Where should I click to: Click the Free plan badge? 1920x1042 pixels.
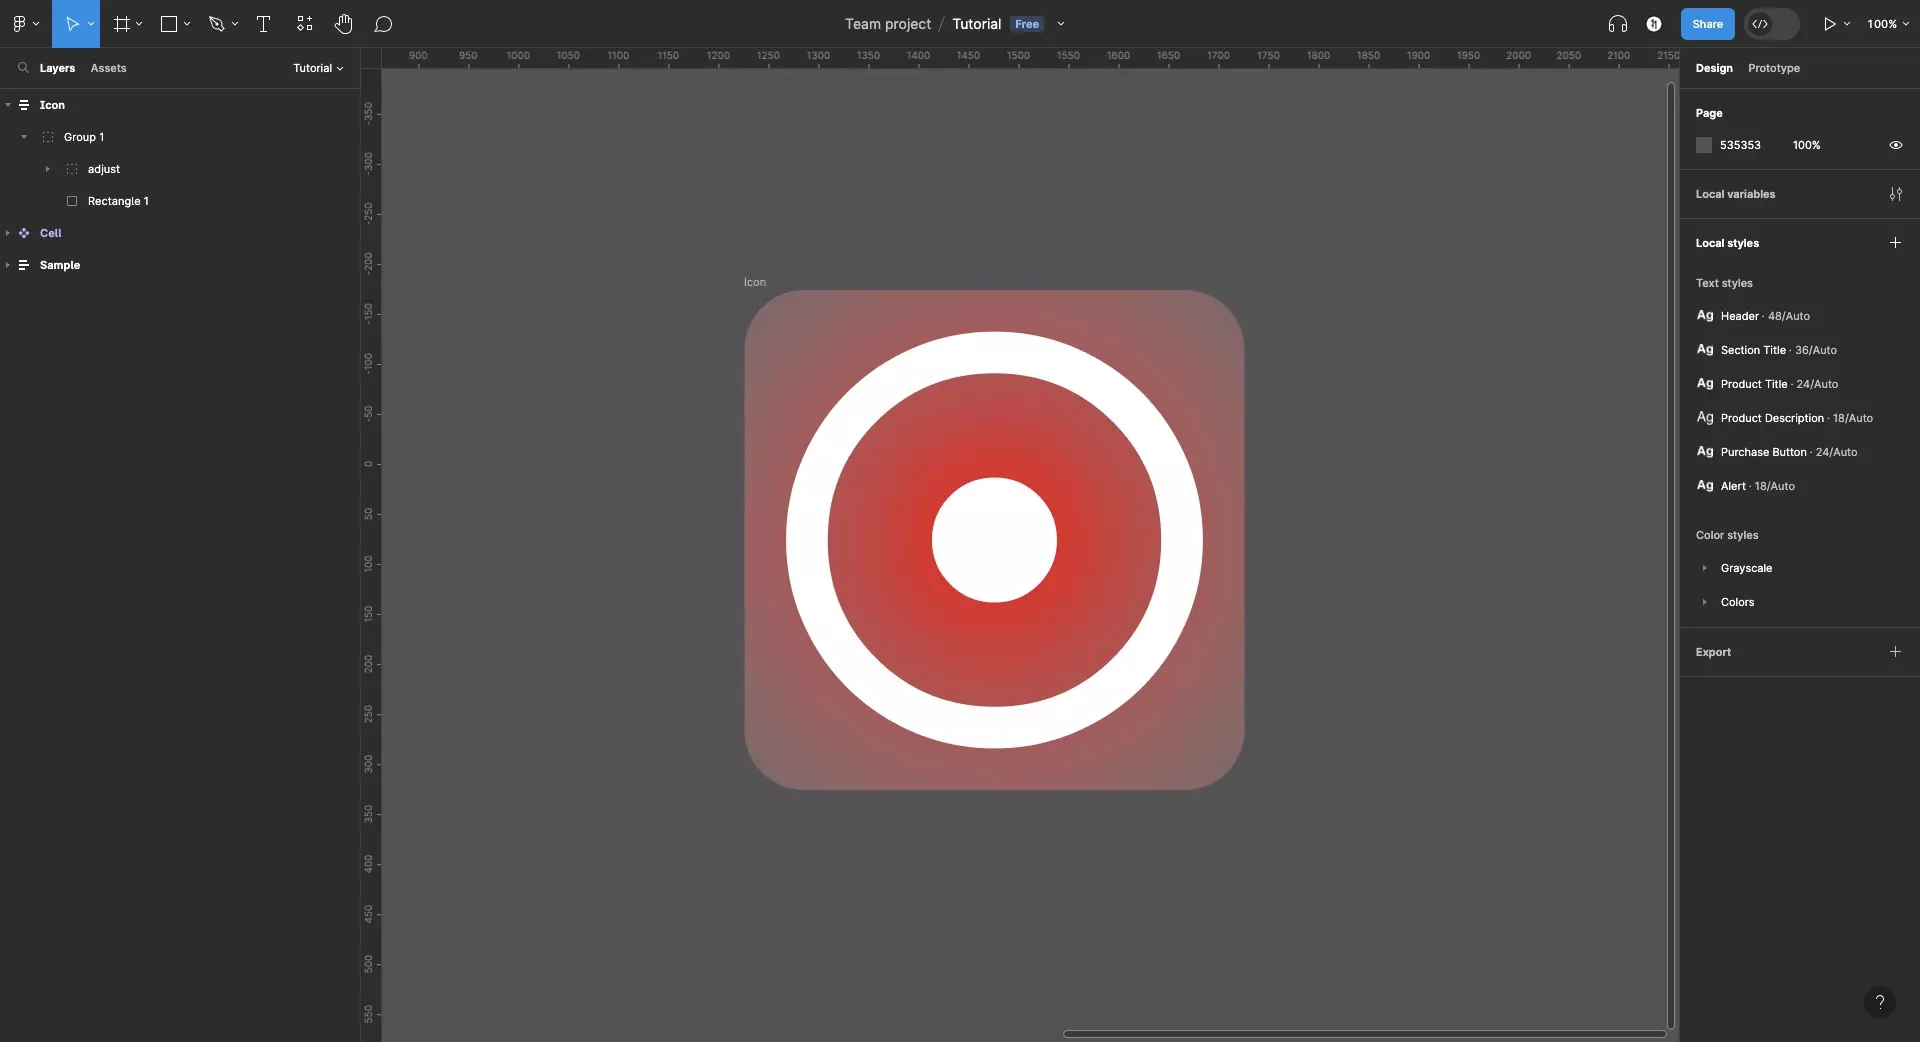tap(1027, 24)
